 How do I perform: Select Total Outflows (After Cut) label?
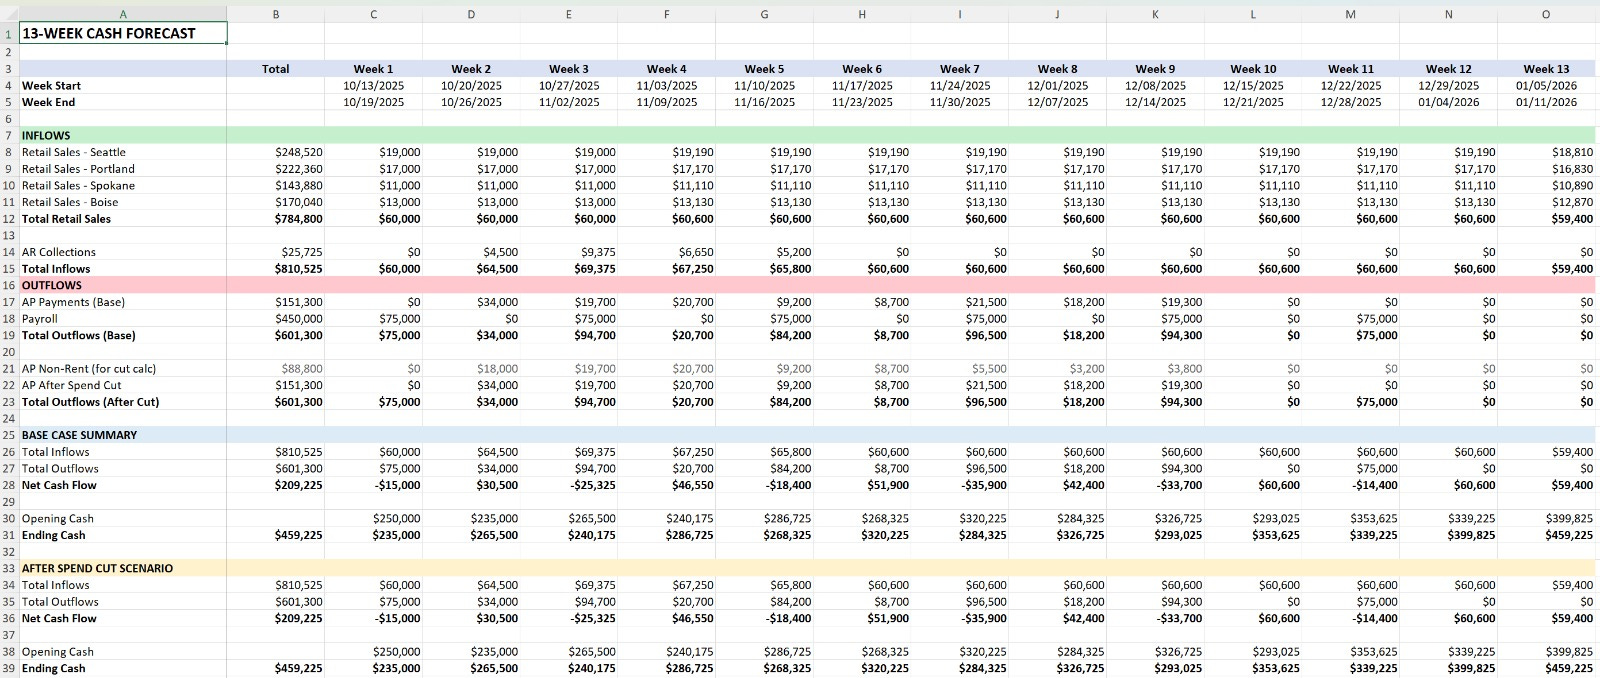click(123, 402)
